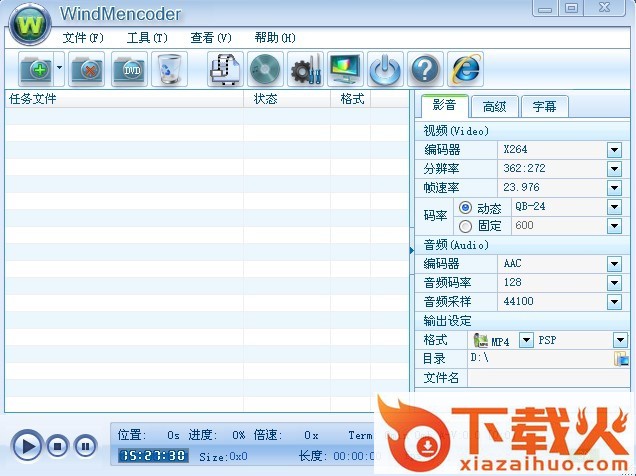Click the 任务文件 column header
The image size is (636, 476).
point(124,99)
